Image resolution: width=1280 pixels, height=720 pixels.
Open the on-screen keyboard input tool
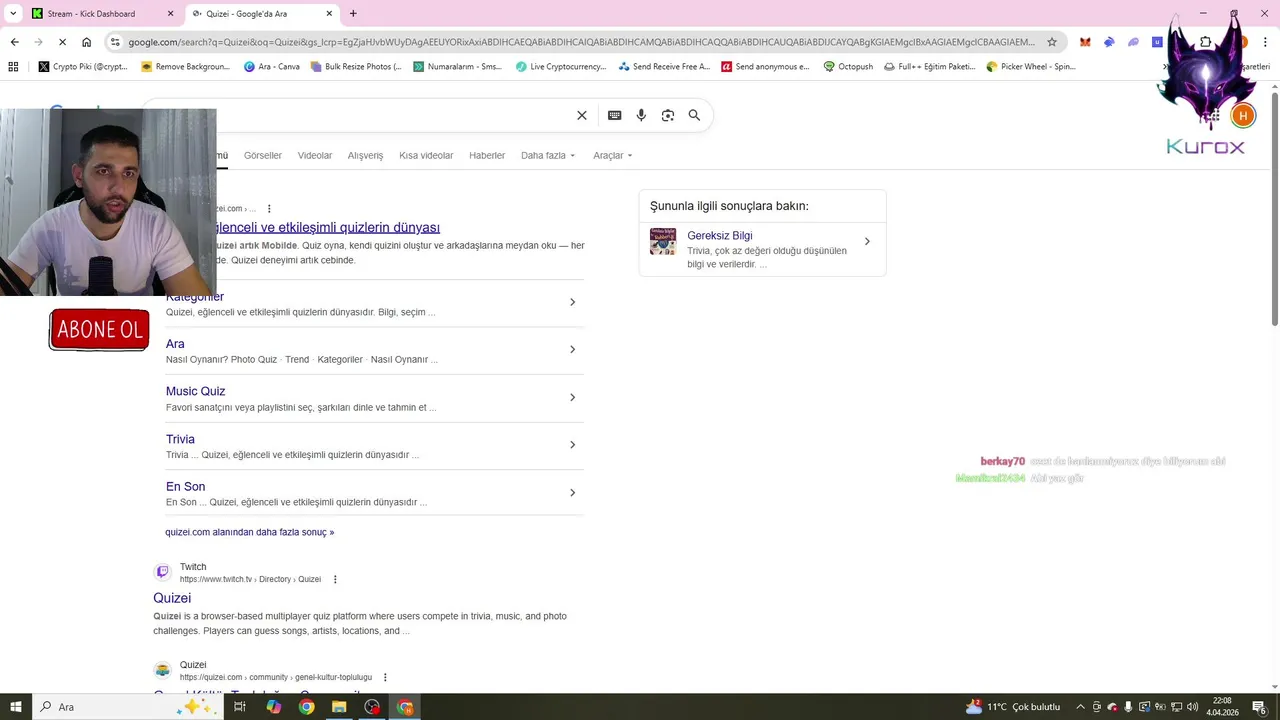tap(615, 115)
